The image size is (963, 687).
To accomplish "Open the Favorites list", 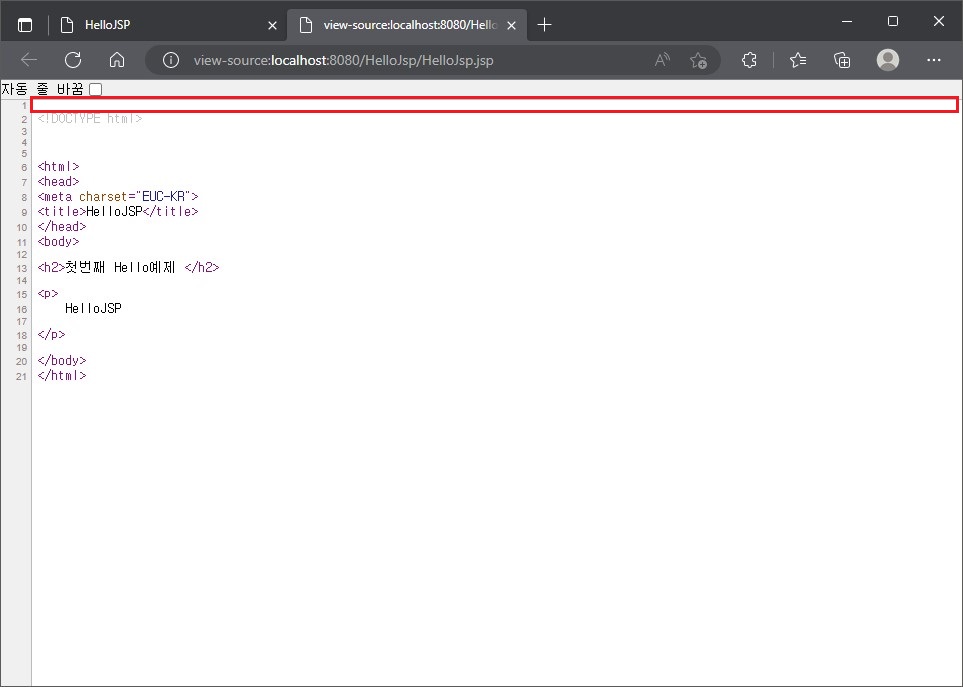I will 798,60.
